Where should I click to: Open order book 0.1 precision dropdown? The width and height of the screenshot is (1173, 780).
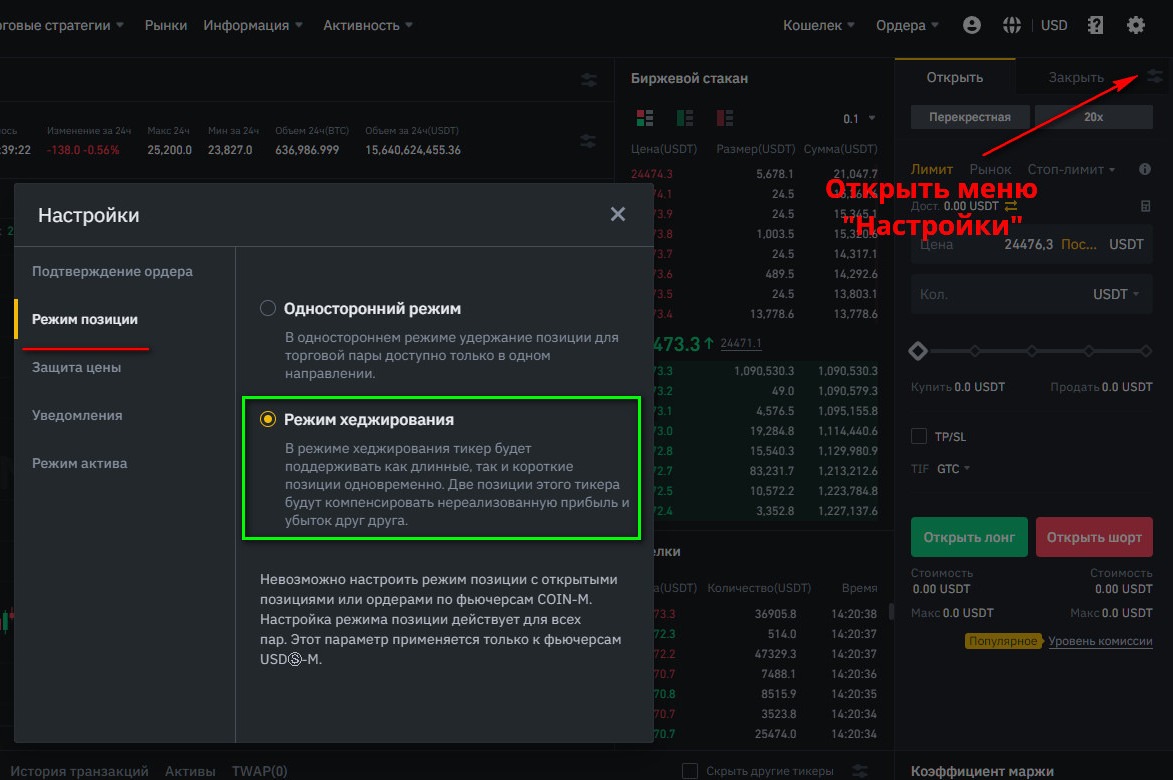click(x=859, y=118)
